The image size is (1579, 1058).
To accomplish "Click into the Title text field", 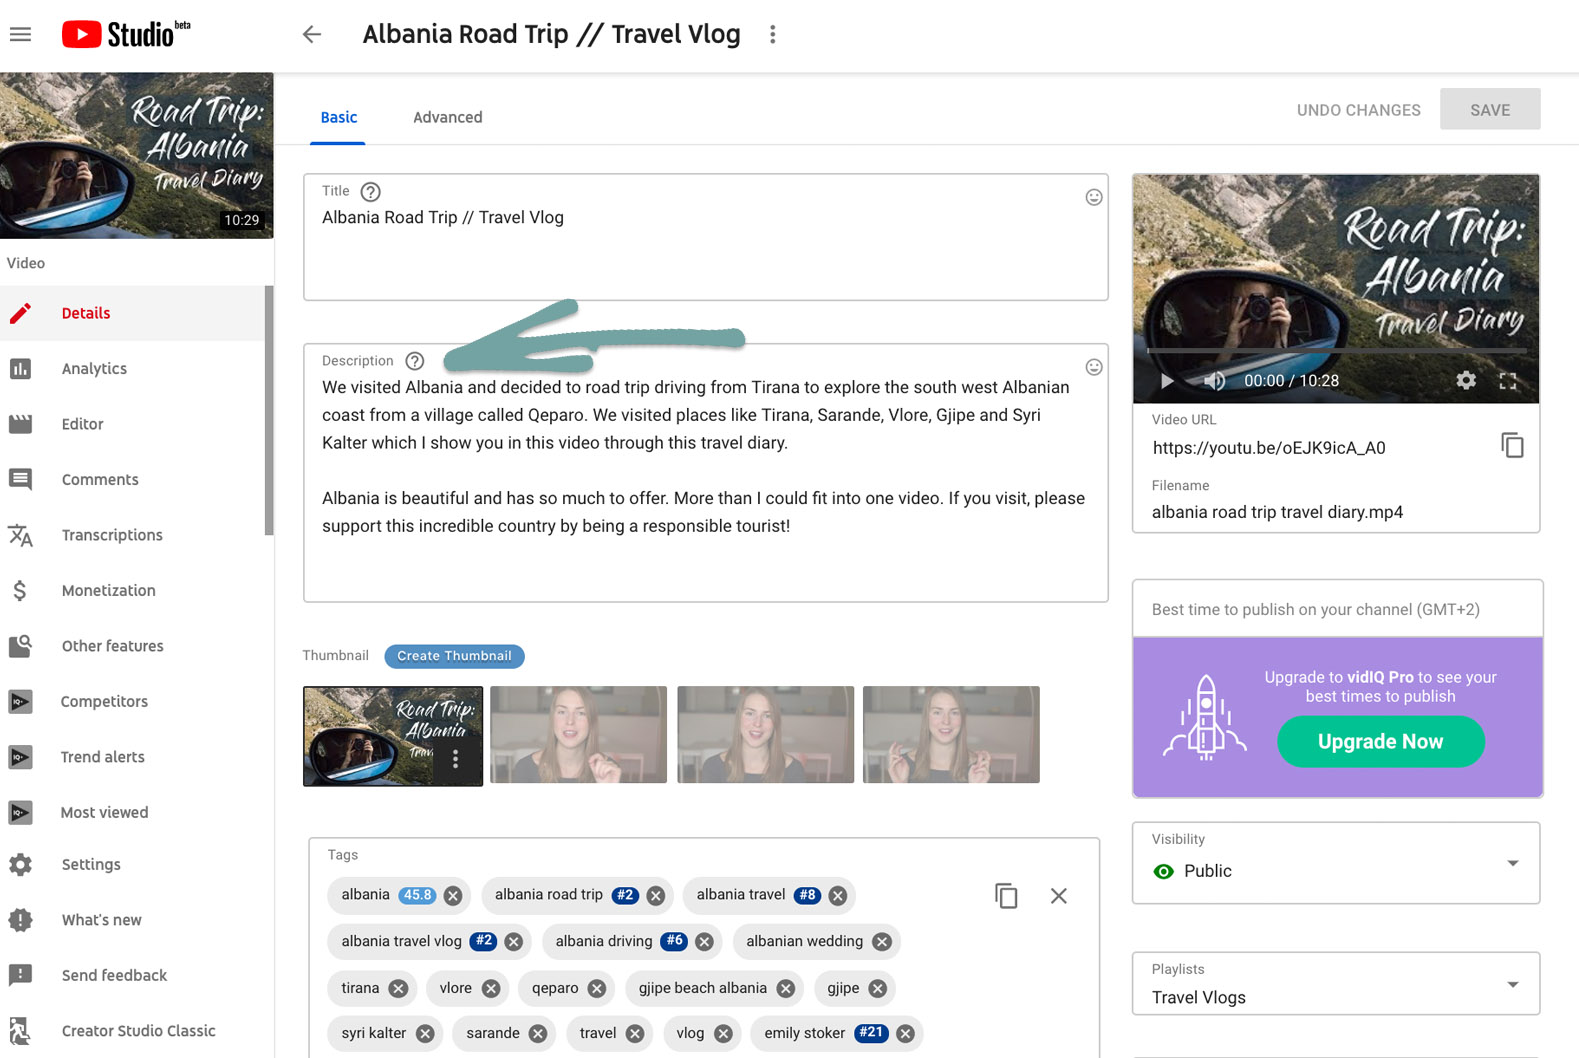I will coord(706,238).
